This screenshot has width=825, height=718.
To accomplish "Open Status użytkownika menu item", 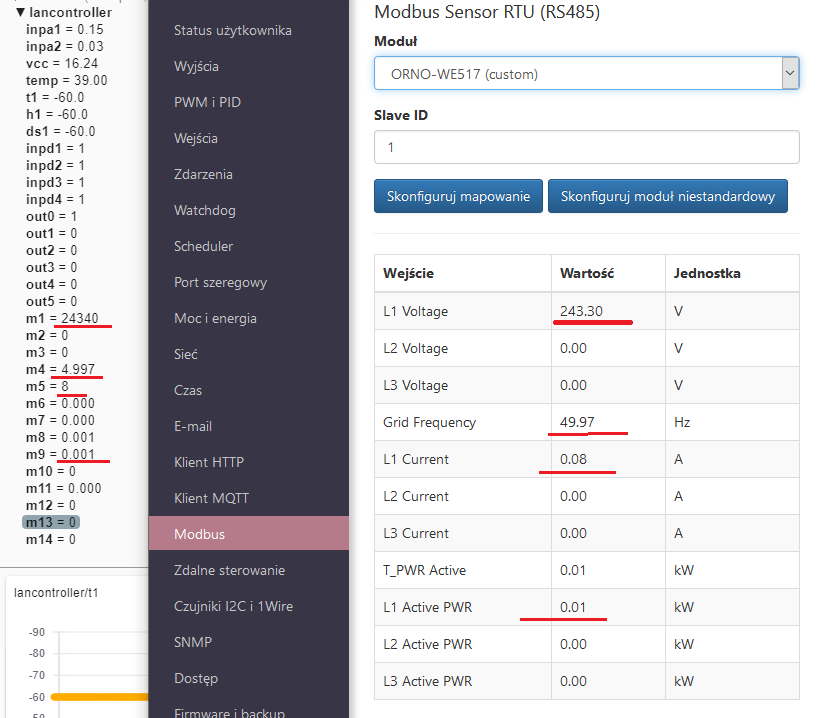I will [x=233, y=30].
